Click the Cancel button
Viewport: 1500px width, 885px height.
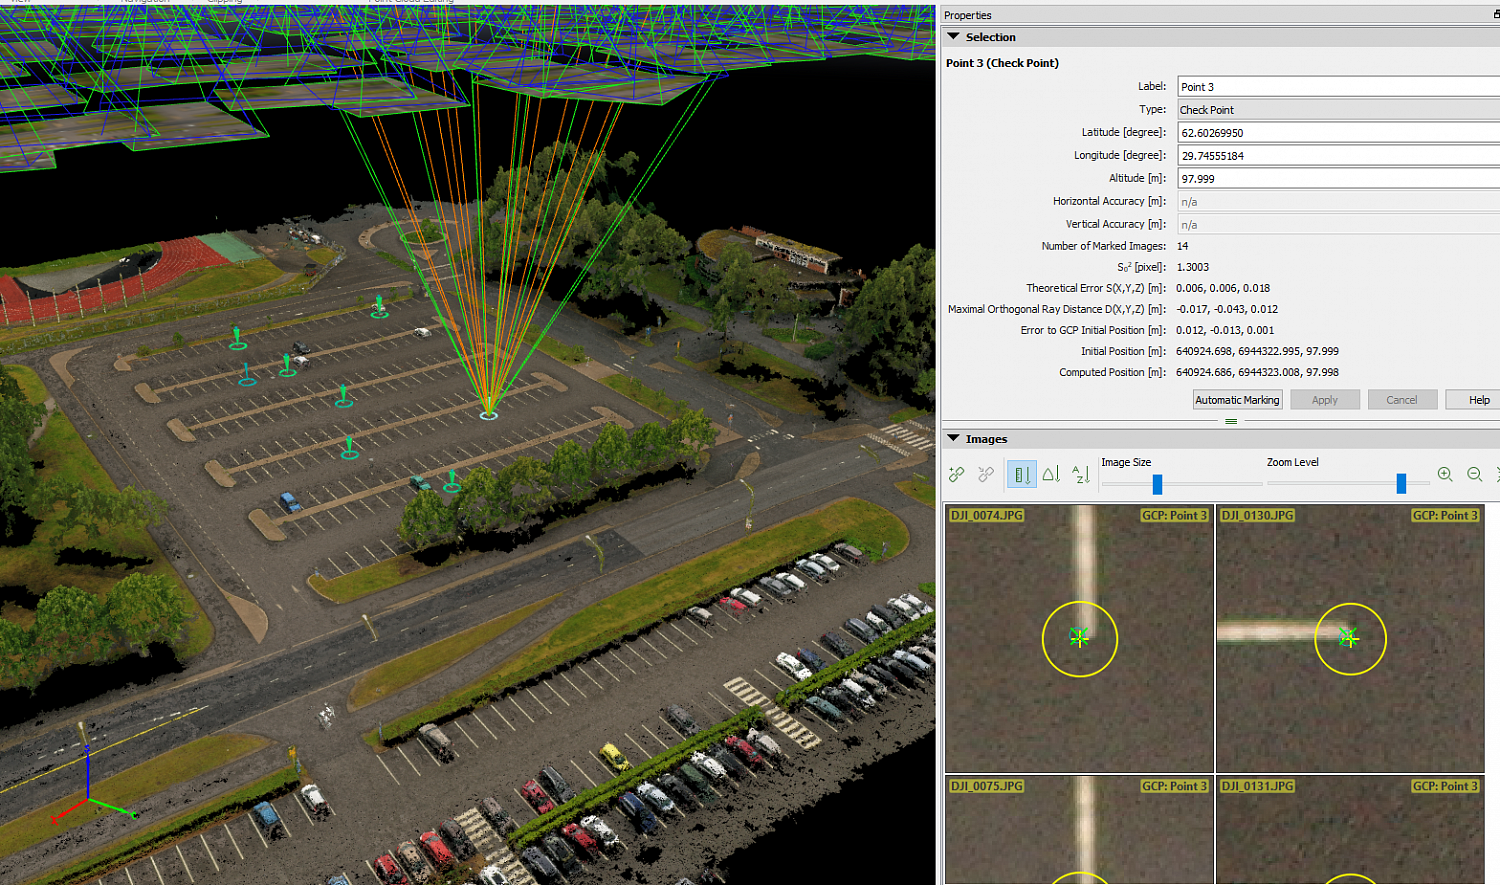[x=1402, y=399]
